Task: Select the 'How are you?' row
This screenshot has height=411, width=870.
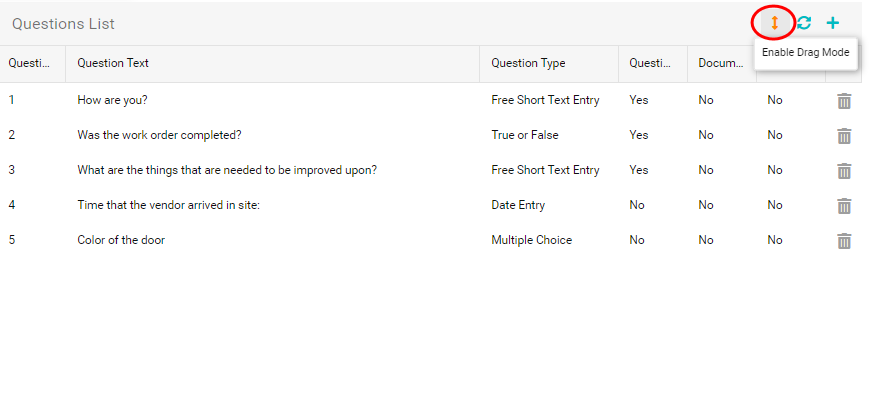Action: (431, 100)
